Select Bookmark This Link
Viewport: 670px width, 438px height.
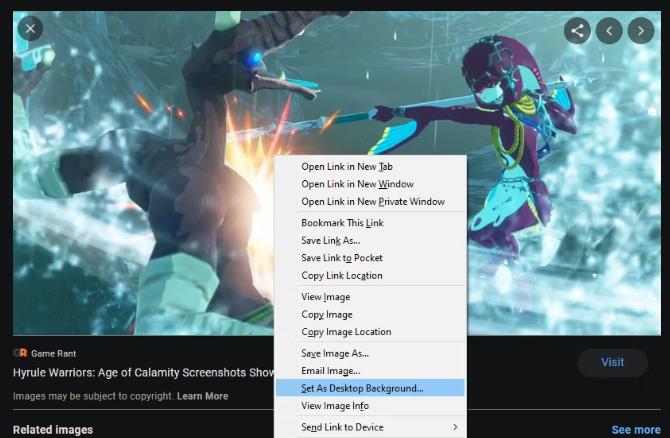click(x=370, y=223)
